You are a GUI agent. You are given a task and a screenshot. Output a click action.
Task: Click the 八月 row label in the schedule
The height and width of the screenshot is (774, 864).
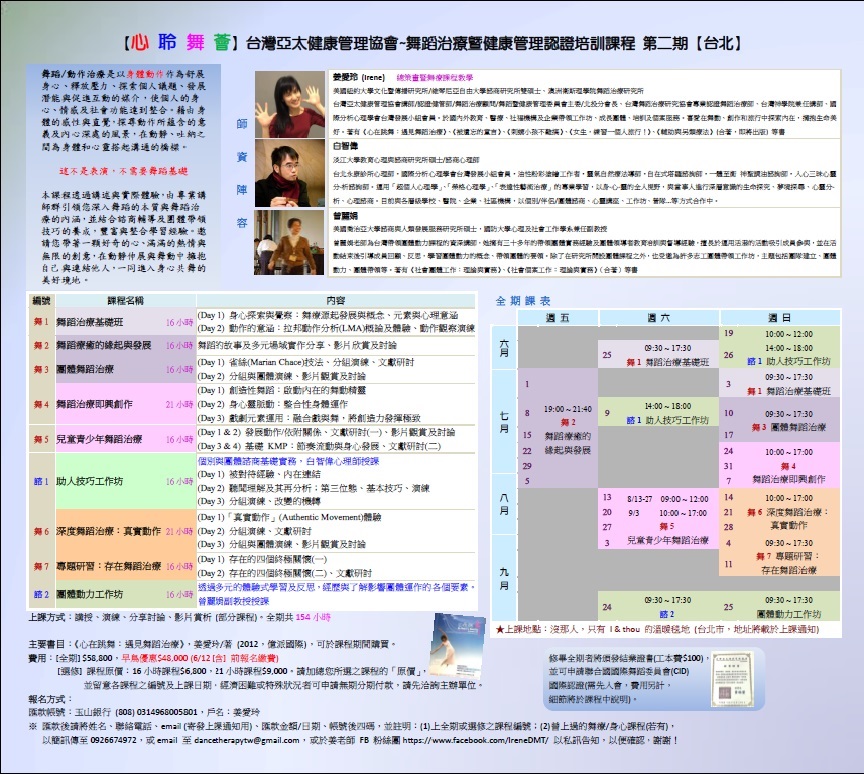[x=504, y=504]
